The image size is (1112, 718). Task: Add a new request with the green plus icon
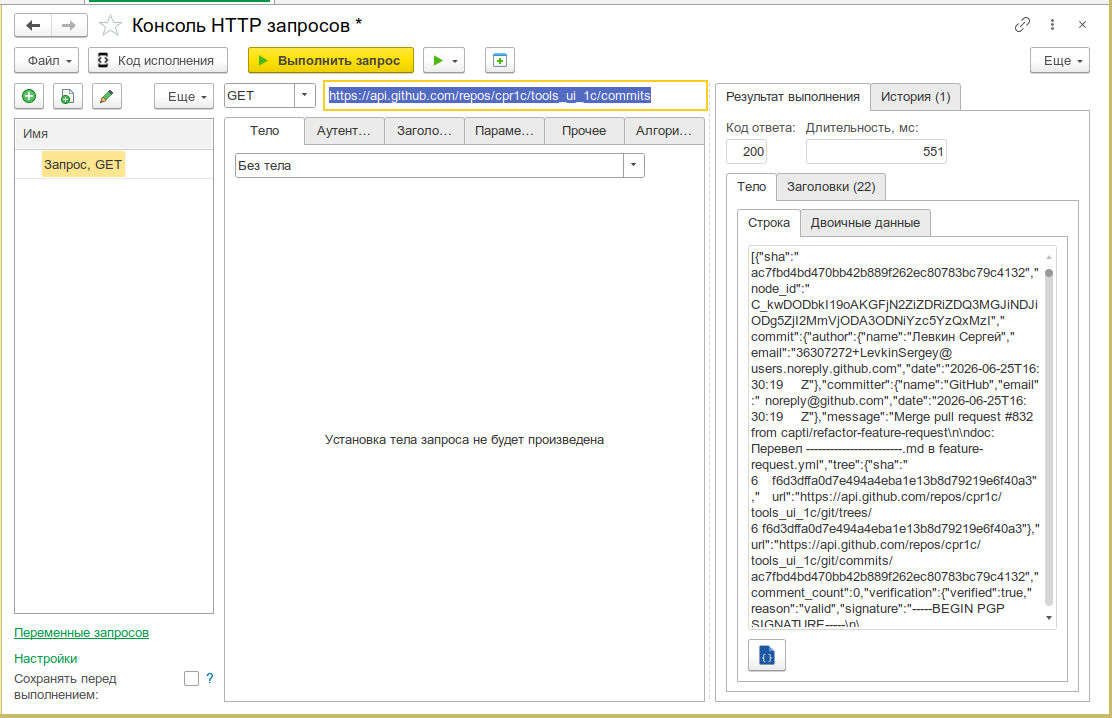click(x=29, y=96)
